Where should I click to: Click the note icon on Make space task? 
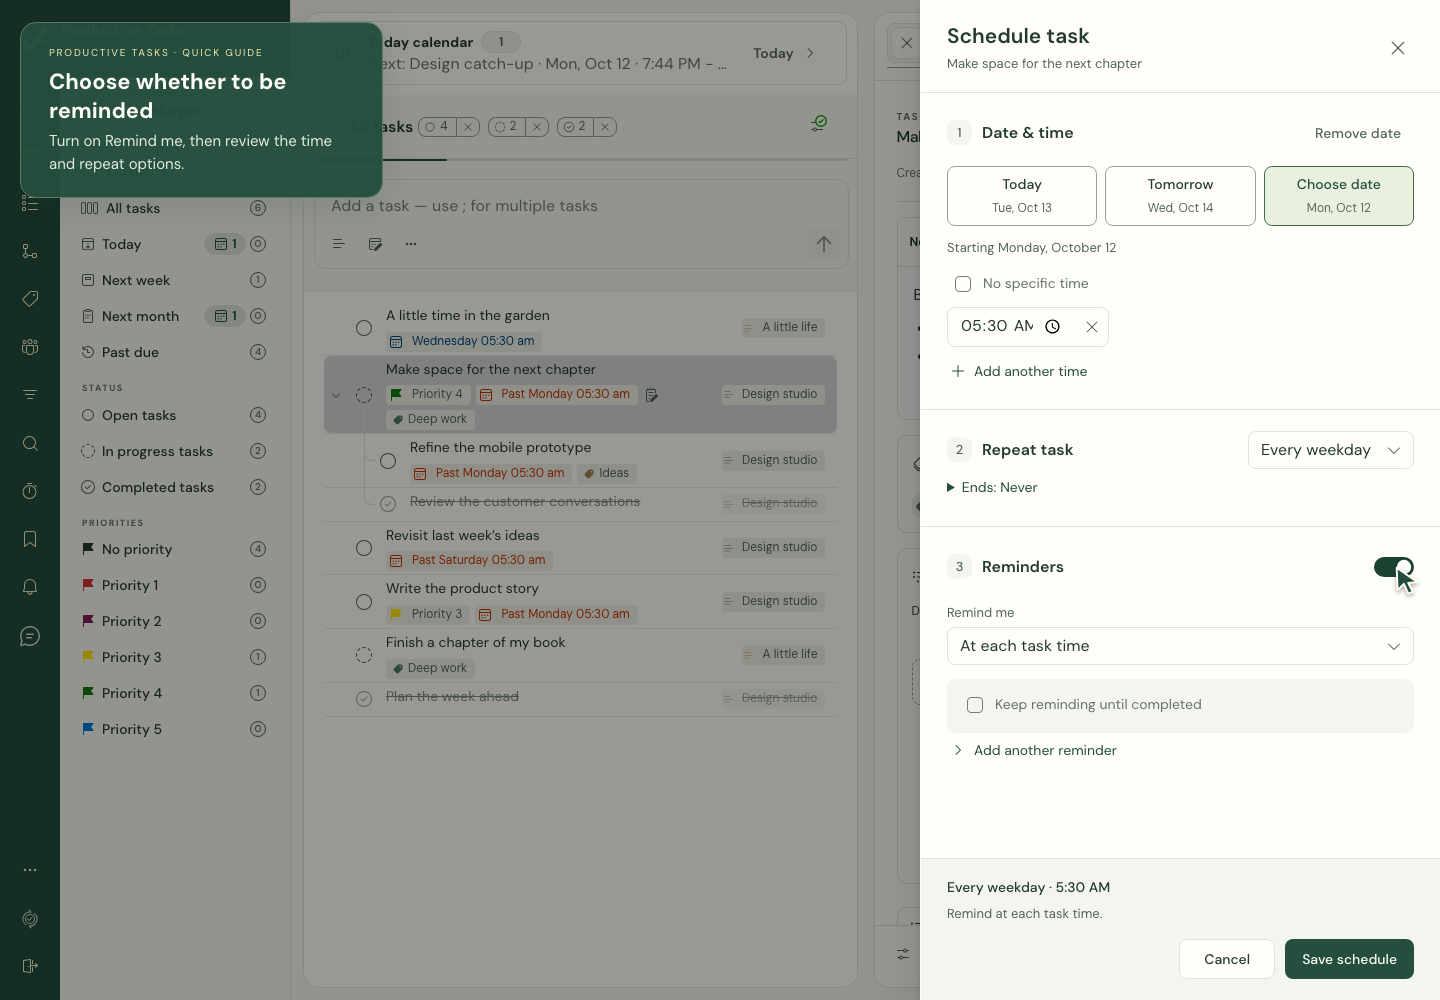[x=652, y=395]
